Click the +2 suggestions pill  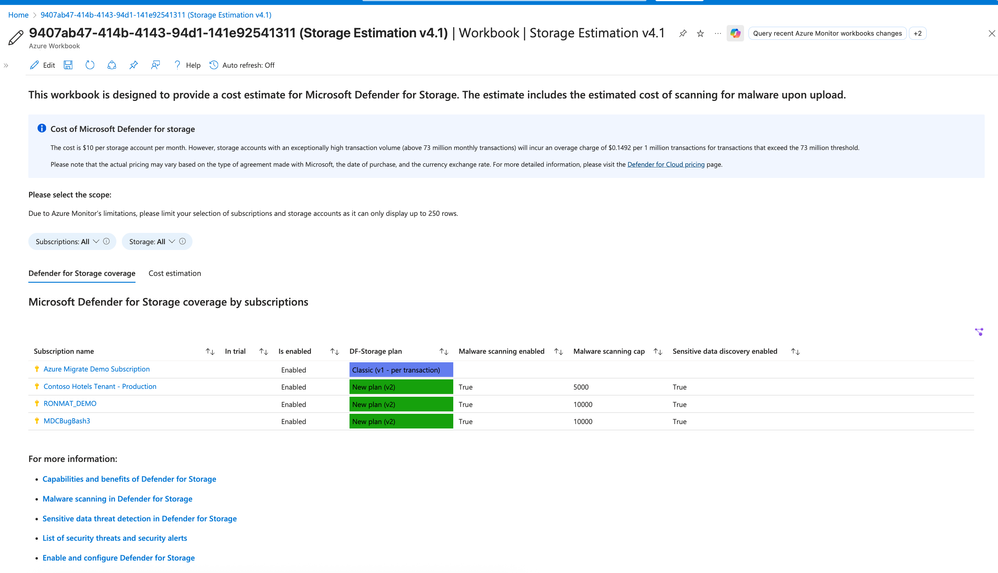point(917,34)
